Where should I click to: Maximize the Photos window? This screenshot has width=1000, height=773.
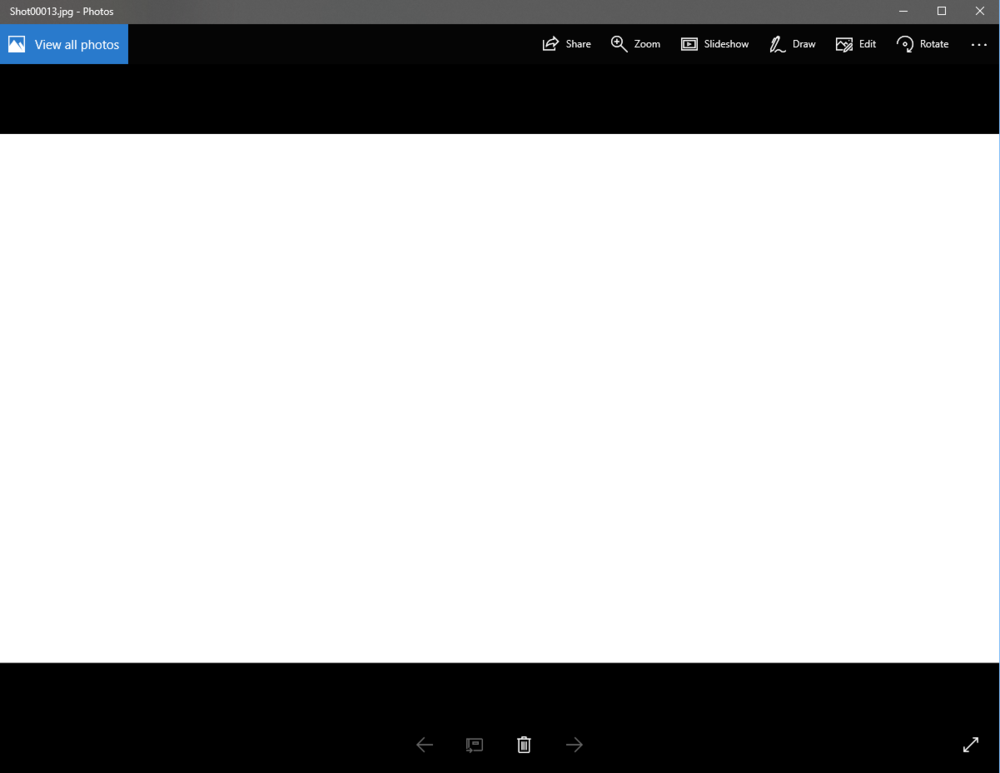tap(941, 11)
